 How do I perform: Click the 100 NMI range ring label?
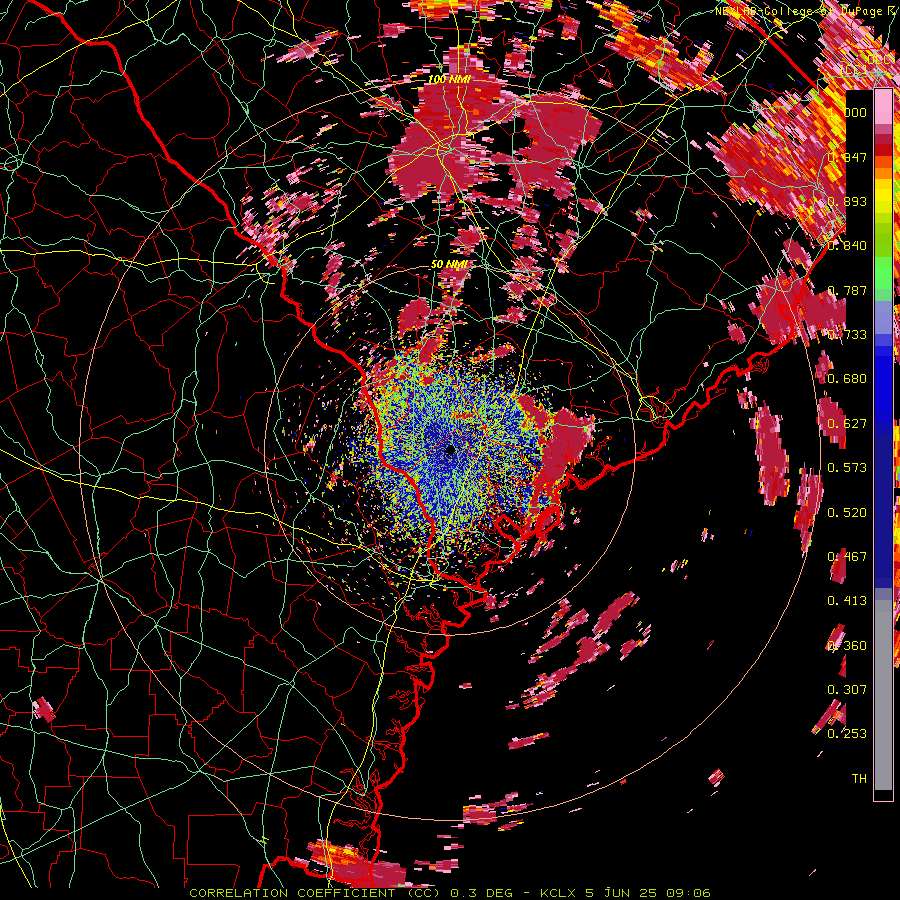[450, 79]
